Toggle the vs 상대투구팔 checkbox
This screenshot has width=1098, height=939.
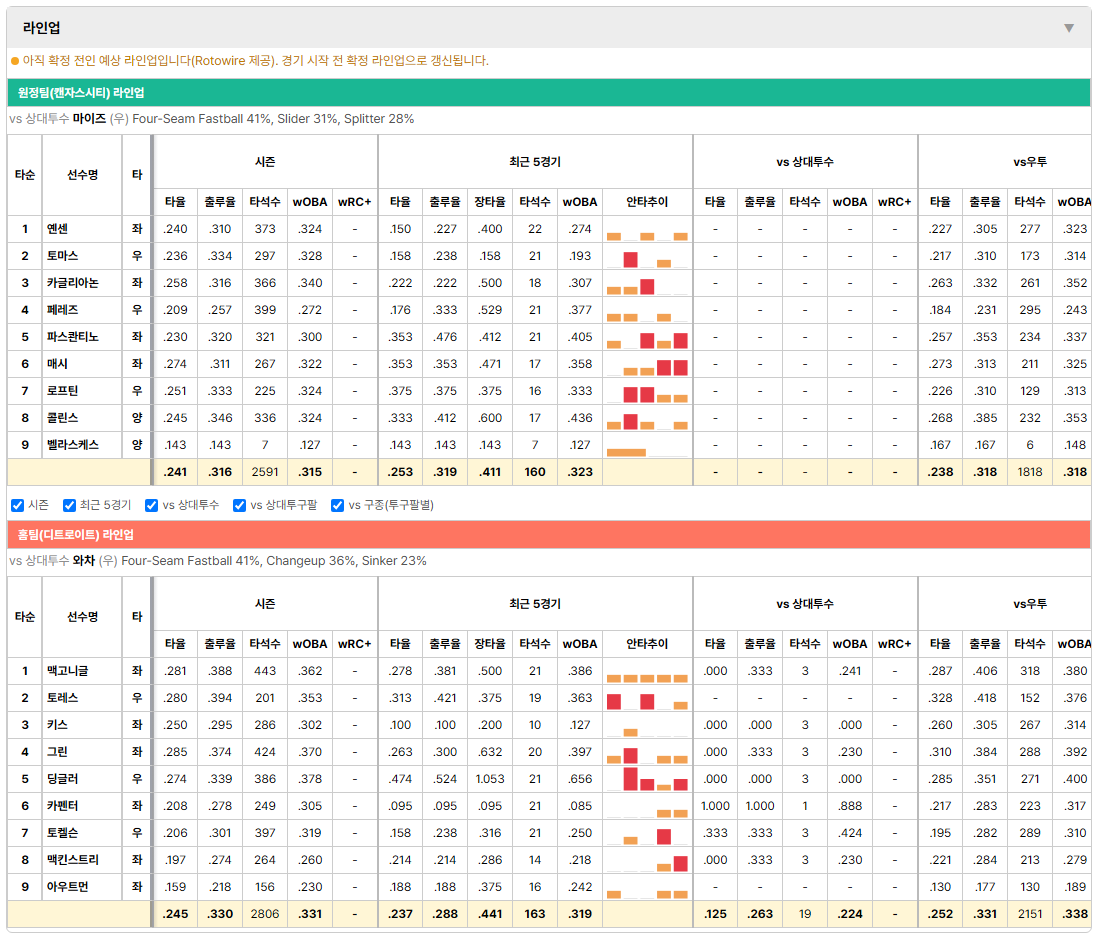[x=239, y=506]
